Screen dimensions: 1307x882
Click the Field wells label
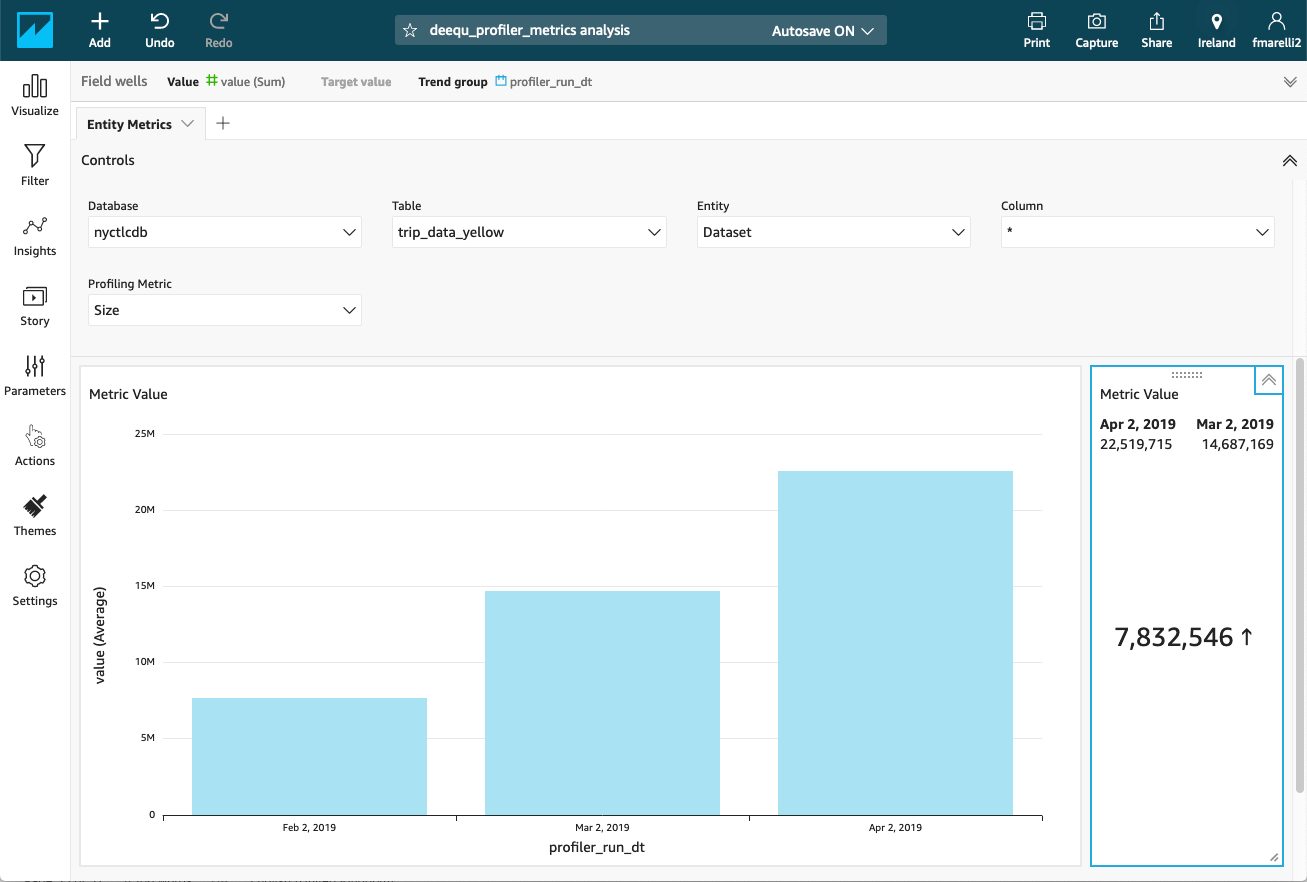(x=114, y=81)
